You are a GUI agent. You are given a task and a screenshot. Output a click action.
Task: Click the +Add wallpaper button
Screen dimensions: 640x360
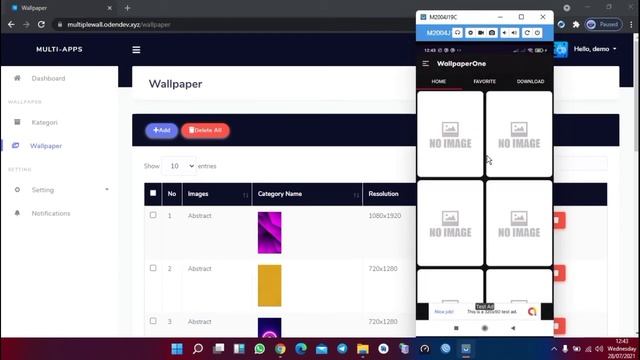(162, 131)
